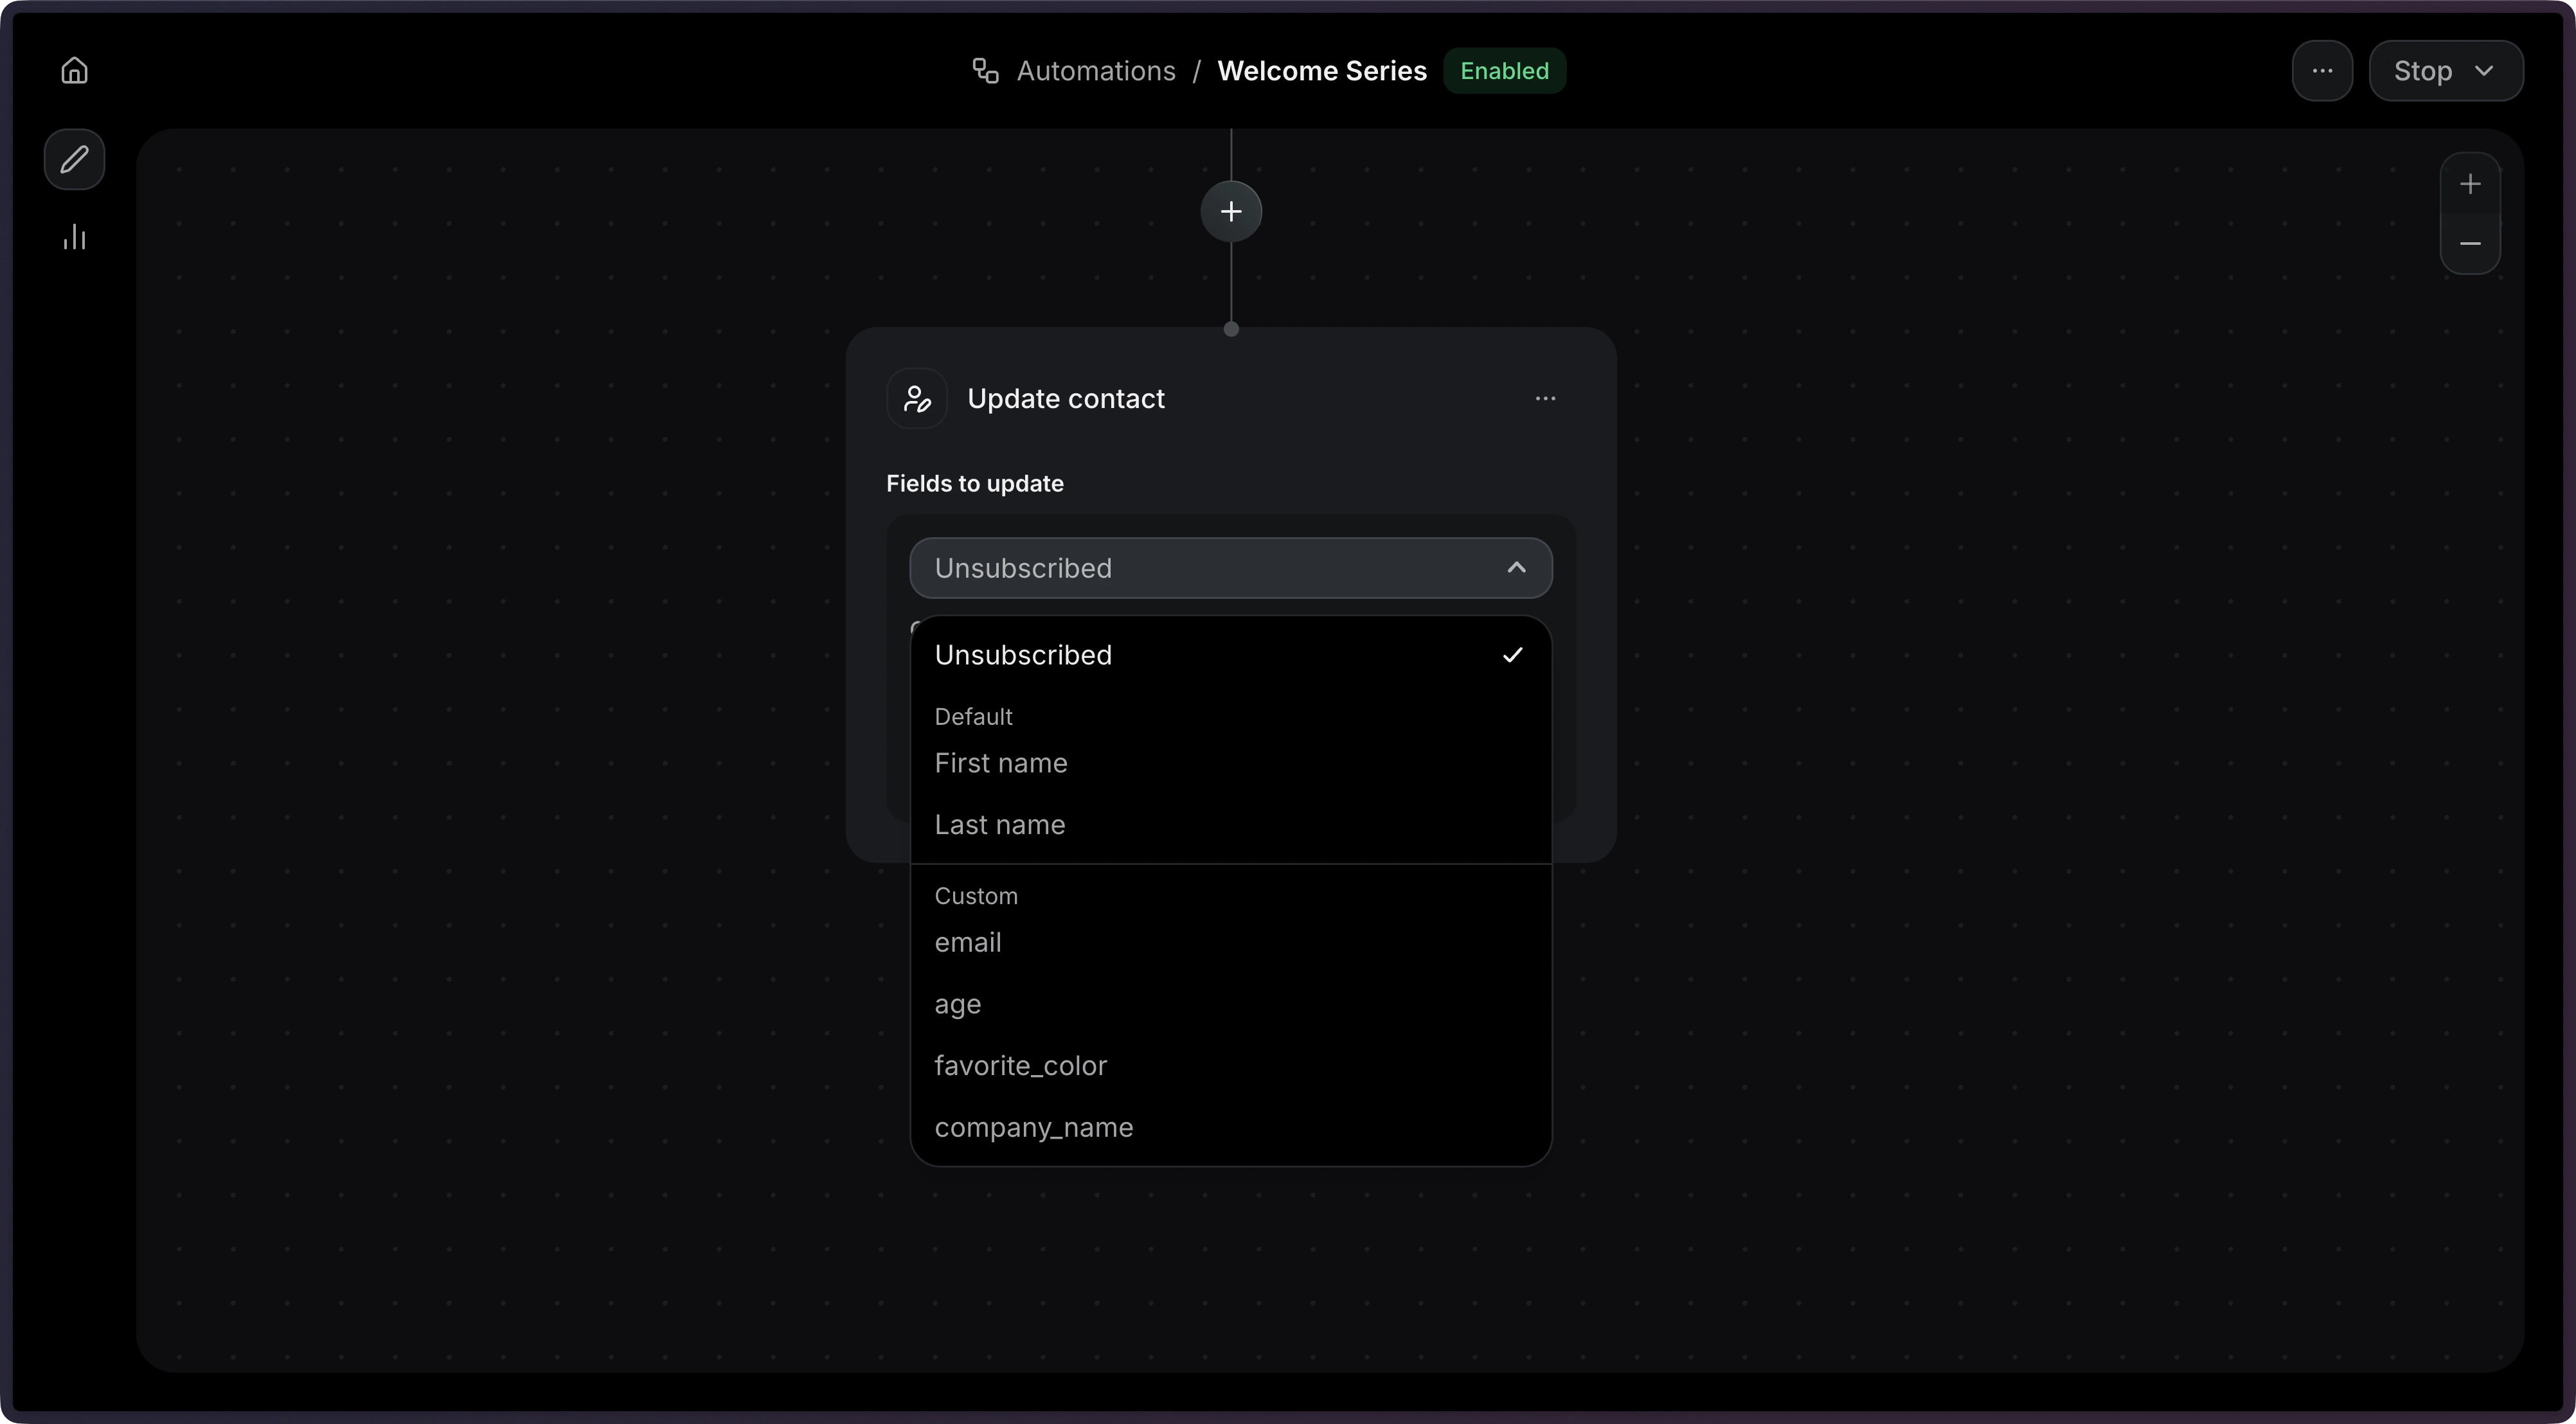Choose the email custom field
The height and width of the screenshot is (1424, 2576).
[968, 942]
